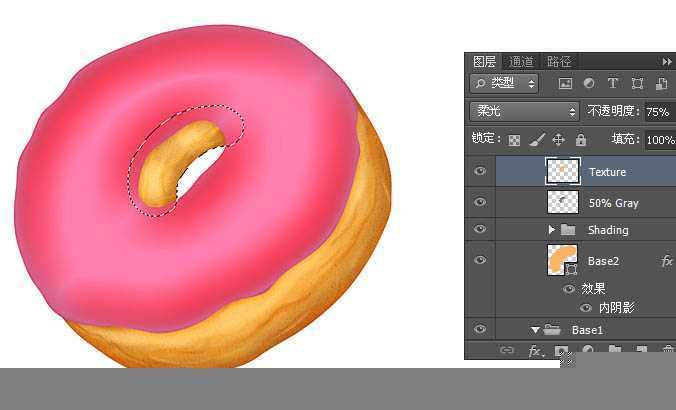
Task: Hide the Texture layer
Action: pyautogui.click(x=480, y=171)
